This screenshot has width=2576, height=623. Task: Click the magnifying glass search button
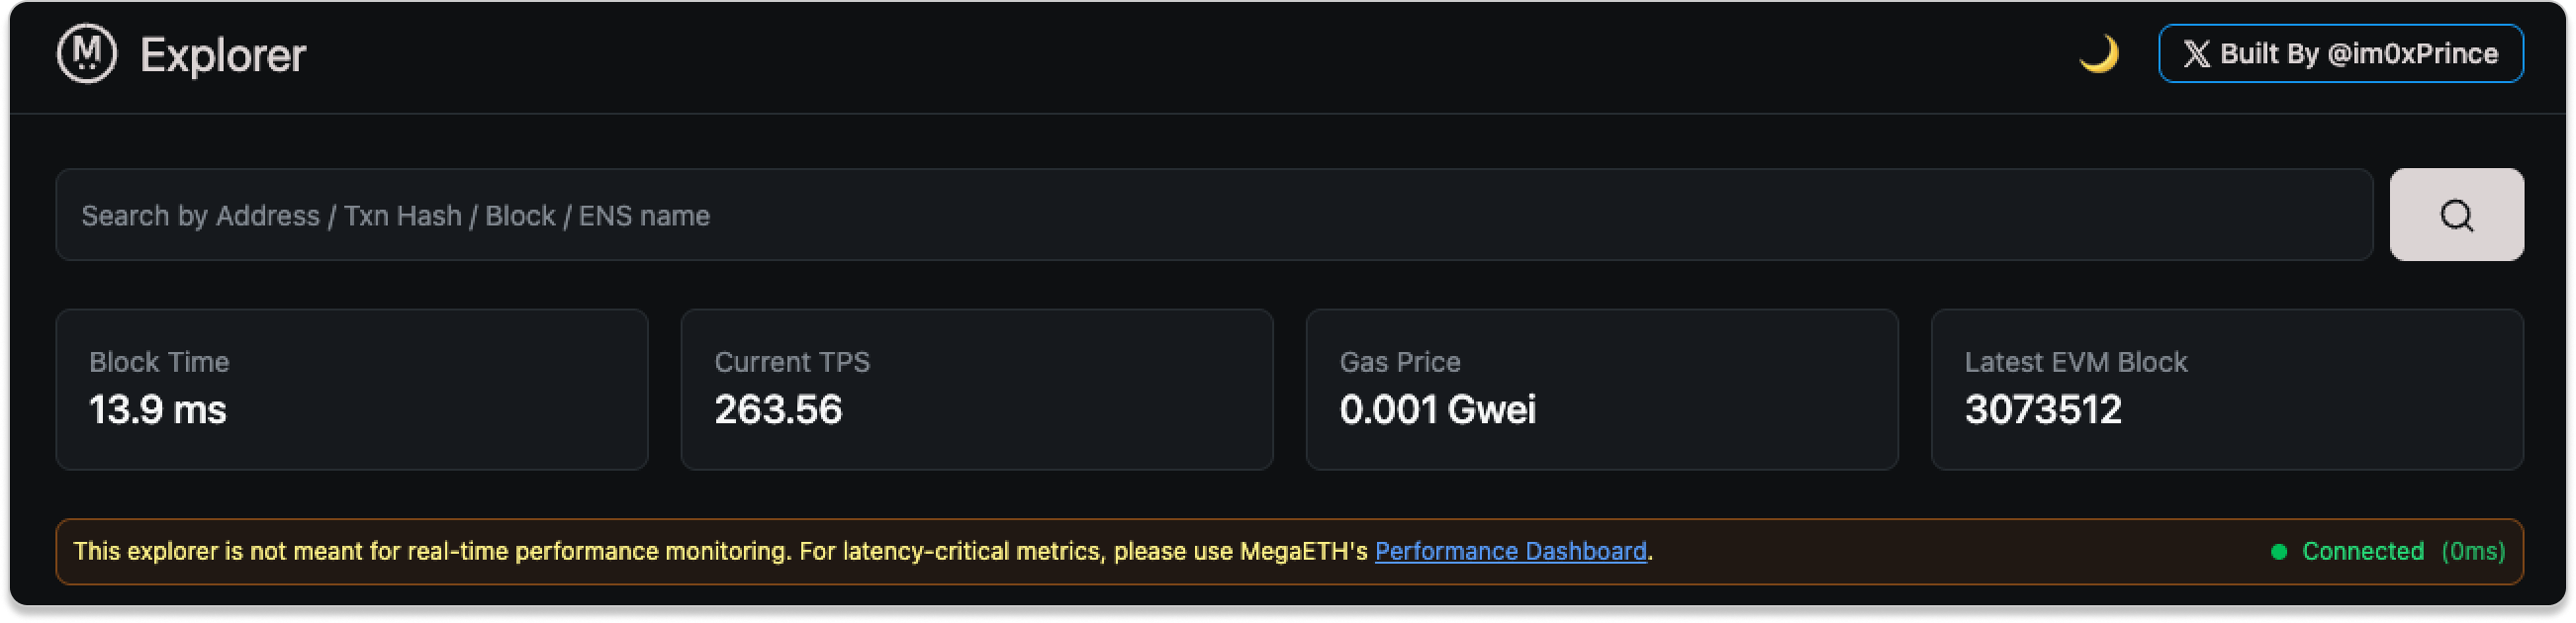[x=2456, y=215]
